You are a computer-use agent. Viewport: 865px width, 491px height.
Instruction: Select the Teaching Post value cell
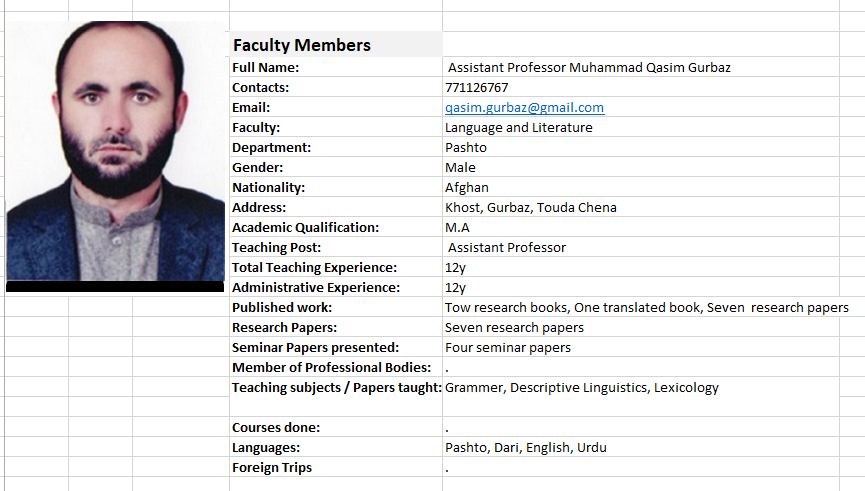click(x=641, y=247)
